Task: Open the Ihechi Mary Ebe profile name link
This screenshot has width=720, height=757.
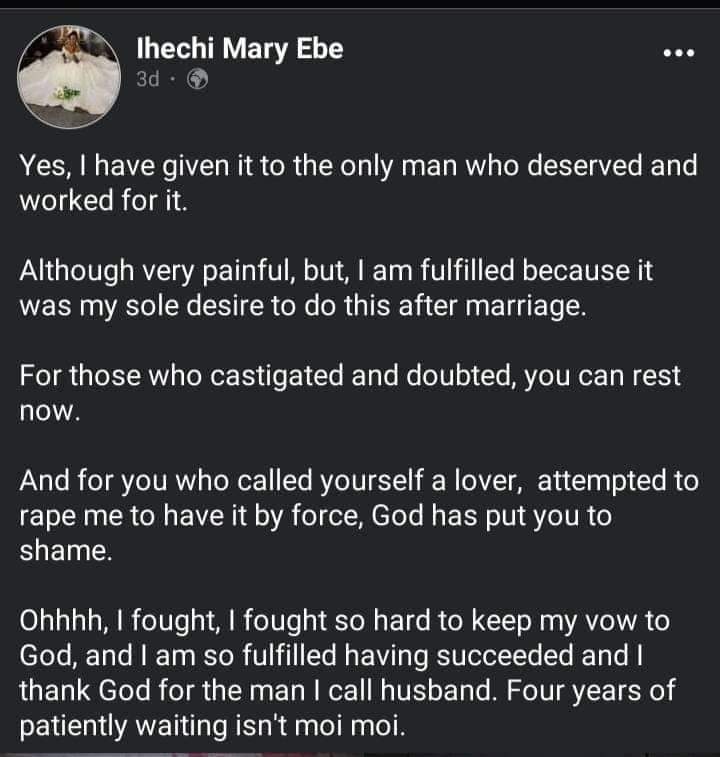Action: (240, 49)
